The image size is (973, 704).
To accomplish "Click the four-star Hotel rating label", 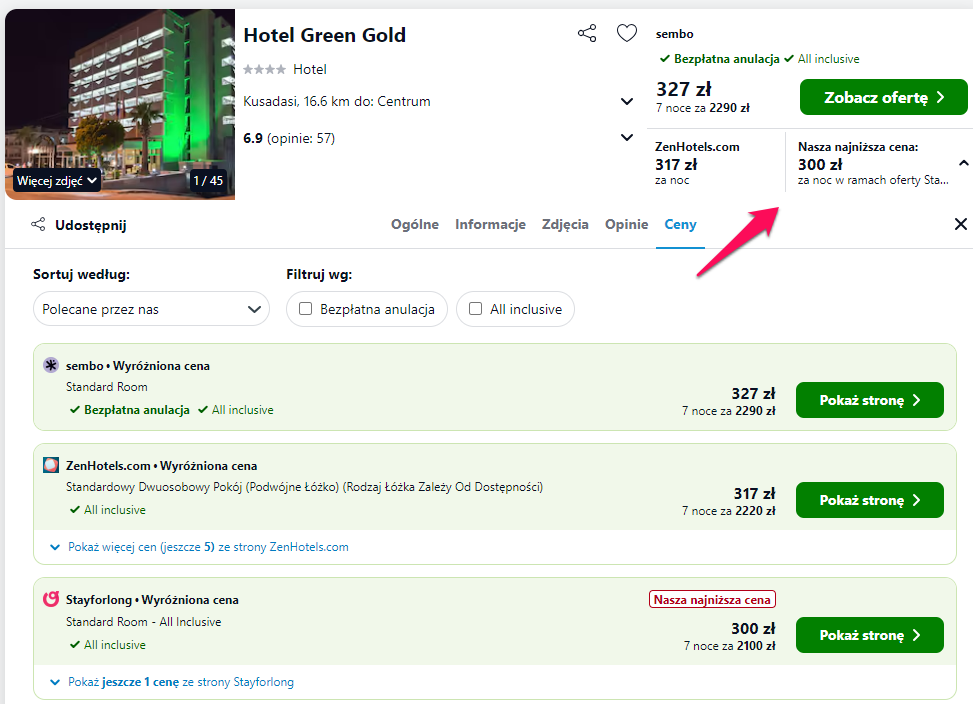I will pos(285,69).
